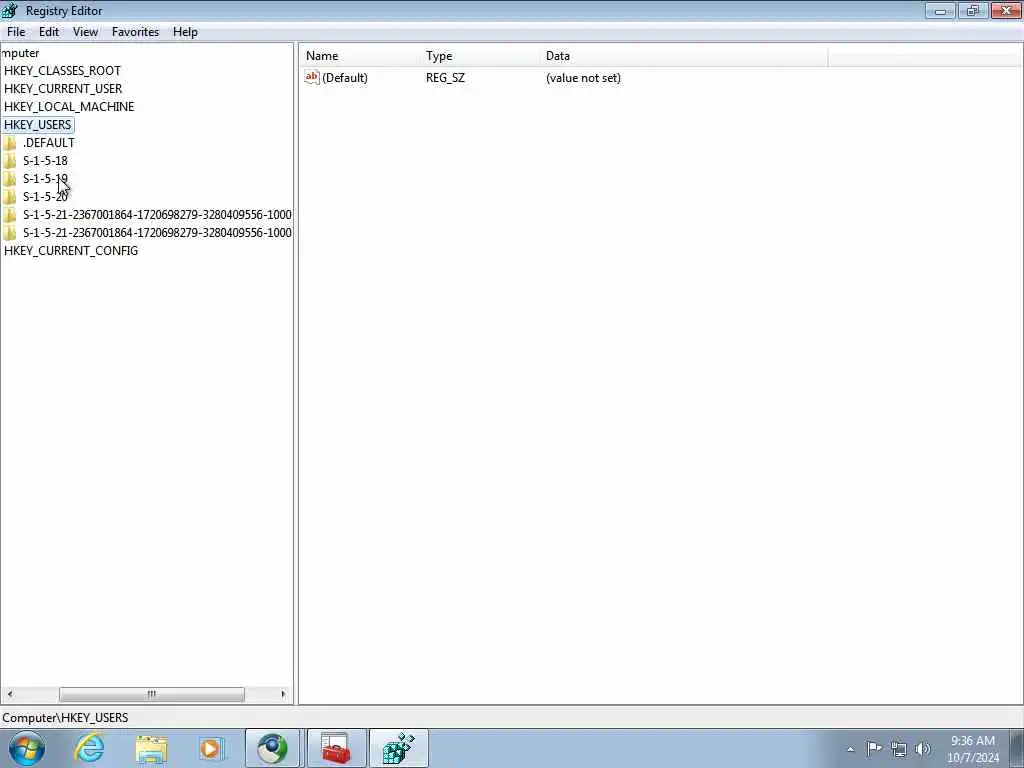Click the Registry Editor title bar icon
The image size is (1024, 768).
(x=10, y=10)
